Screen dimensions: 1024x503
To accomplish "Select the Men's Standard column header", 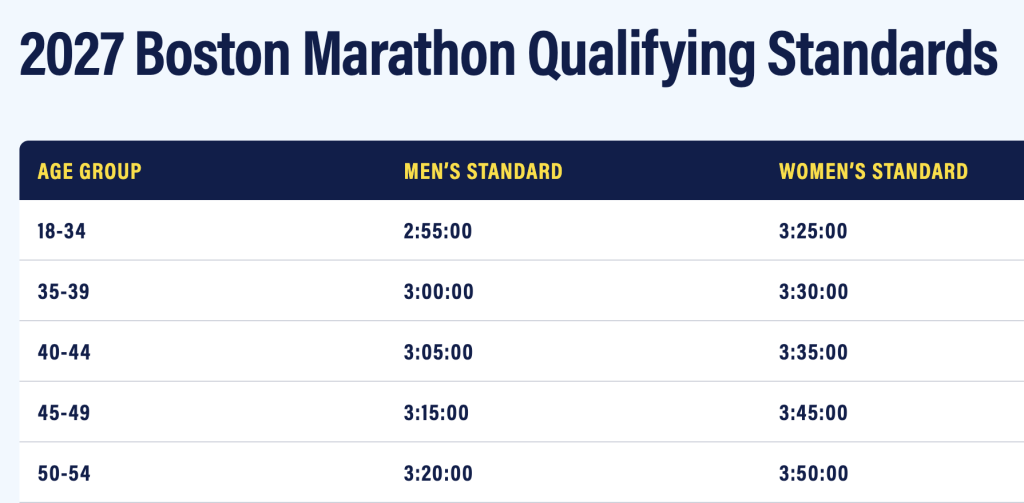I will pyautogui.click(x=482, y=171).
